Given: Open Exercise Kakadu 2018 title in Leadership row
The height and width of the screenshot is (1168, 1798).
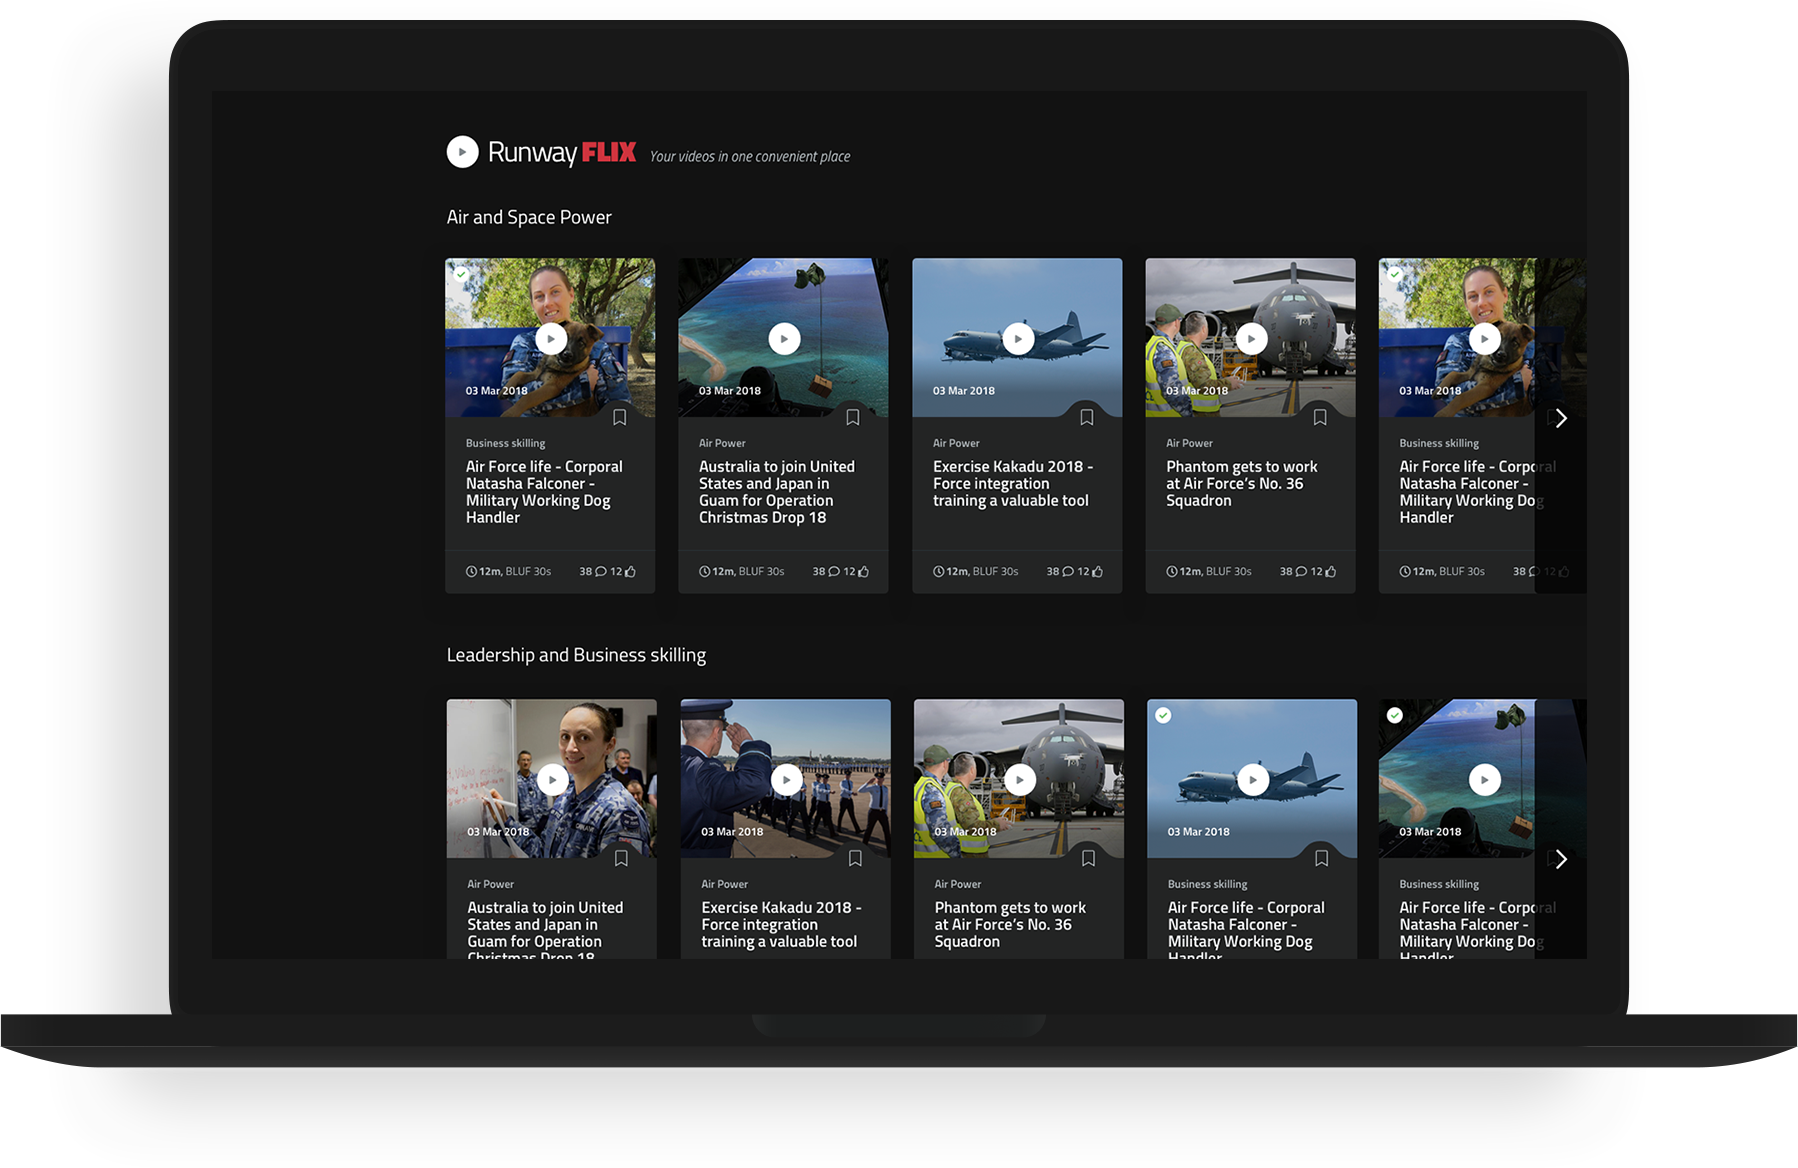Looking at the screenshot, I should [780, 925].
